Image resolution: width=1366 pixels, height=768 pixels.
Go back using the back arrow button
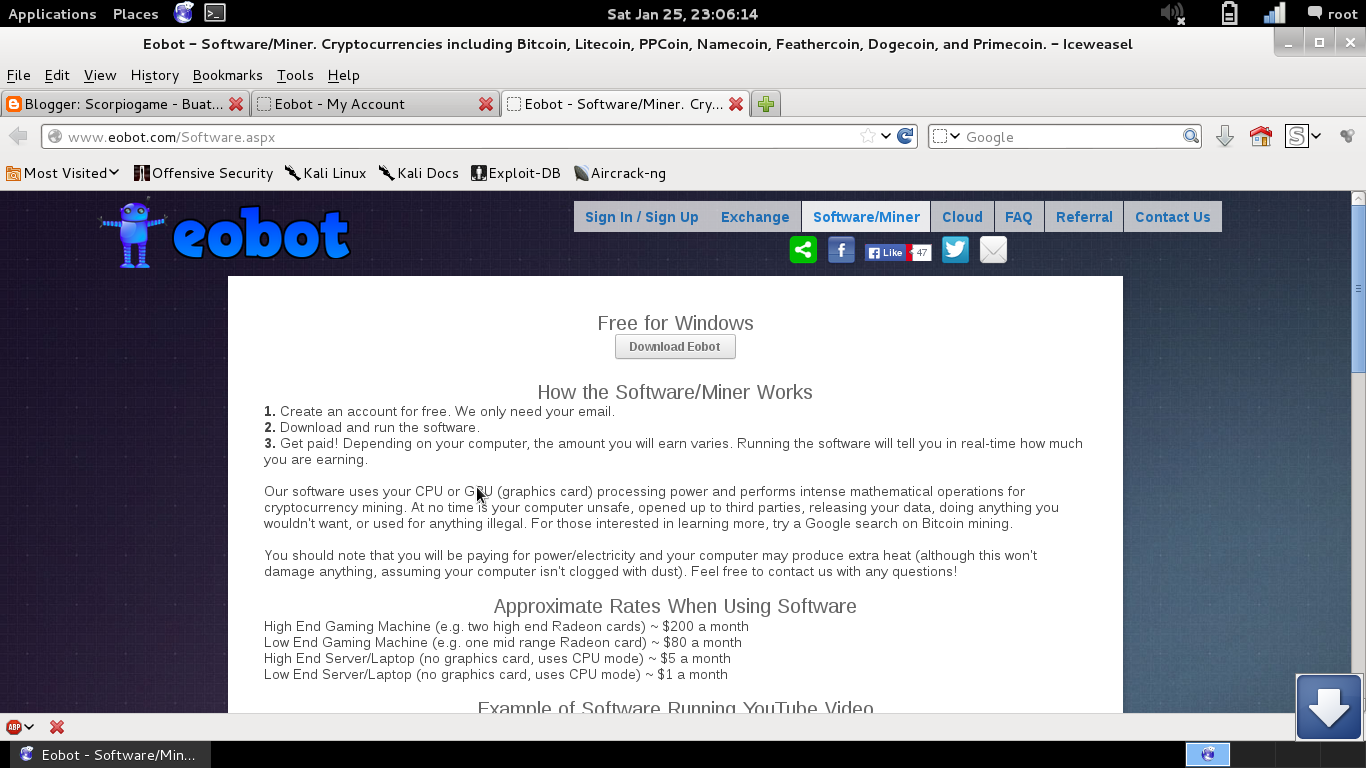tap(18, 137)
